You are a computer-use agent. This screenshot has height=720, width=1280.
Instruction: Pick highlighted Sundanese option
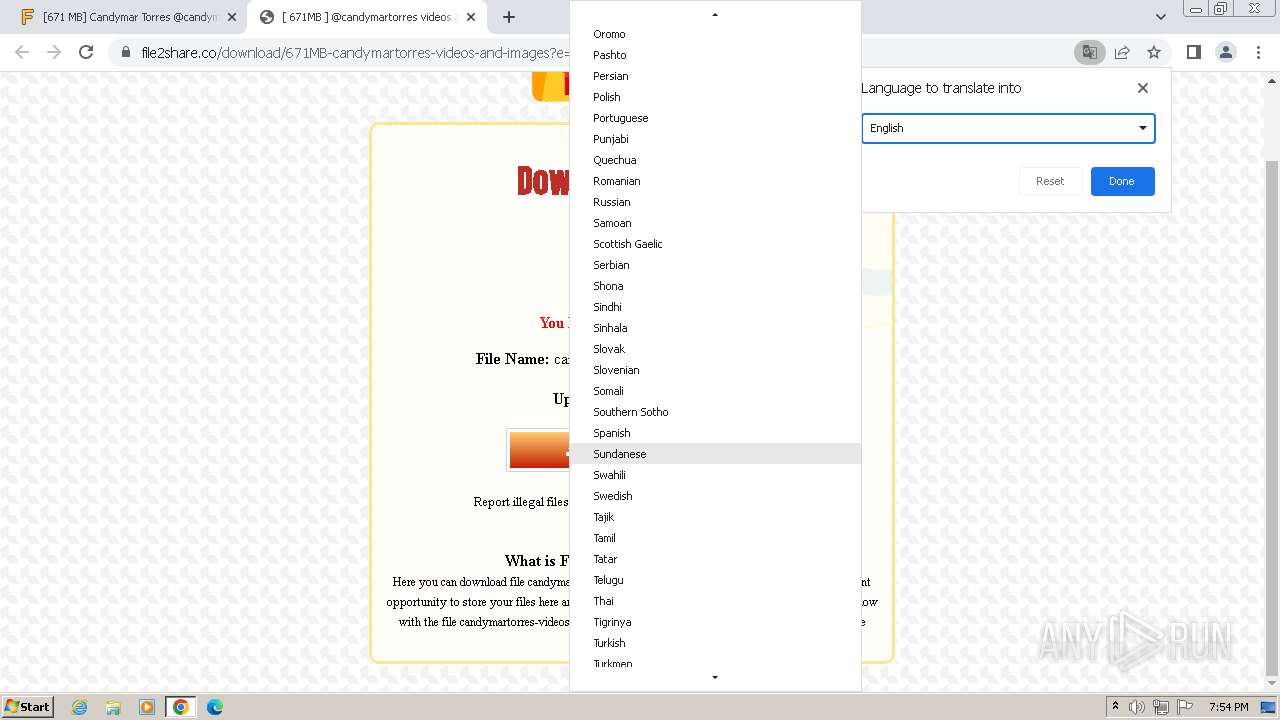pos(715,454)
